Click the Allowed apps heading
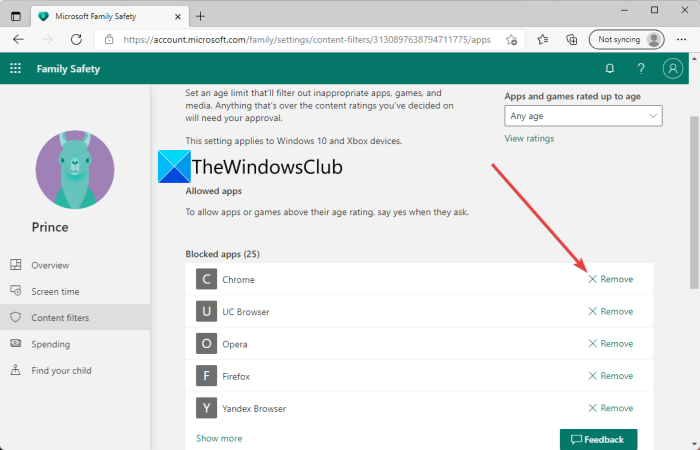Viewport: 700px width, 450px height. (213, 191)
